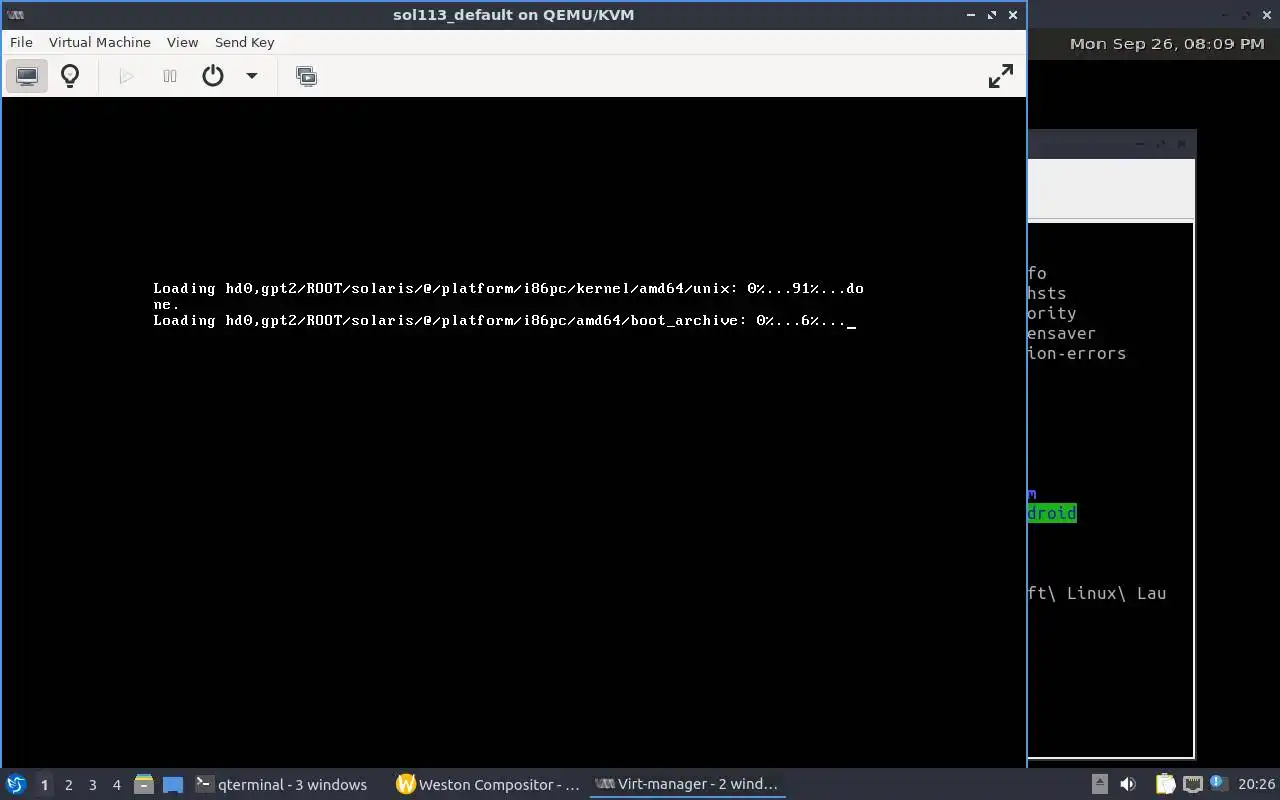Click inside the VM console display
The width and height of the screenshot is (1280, 800).
tap(513, 431)
